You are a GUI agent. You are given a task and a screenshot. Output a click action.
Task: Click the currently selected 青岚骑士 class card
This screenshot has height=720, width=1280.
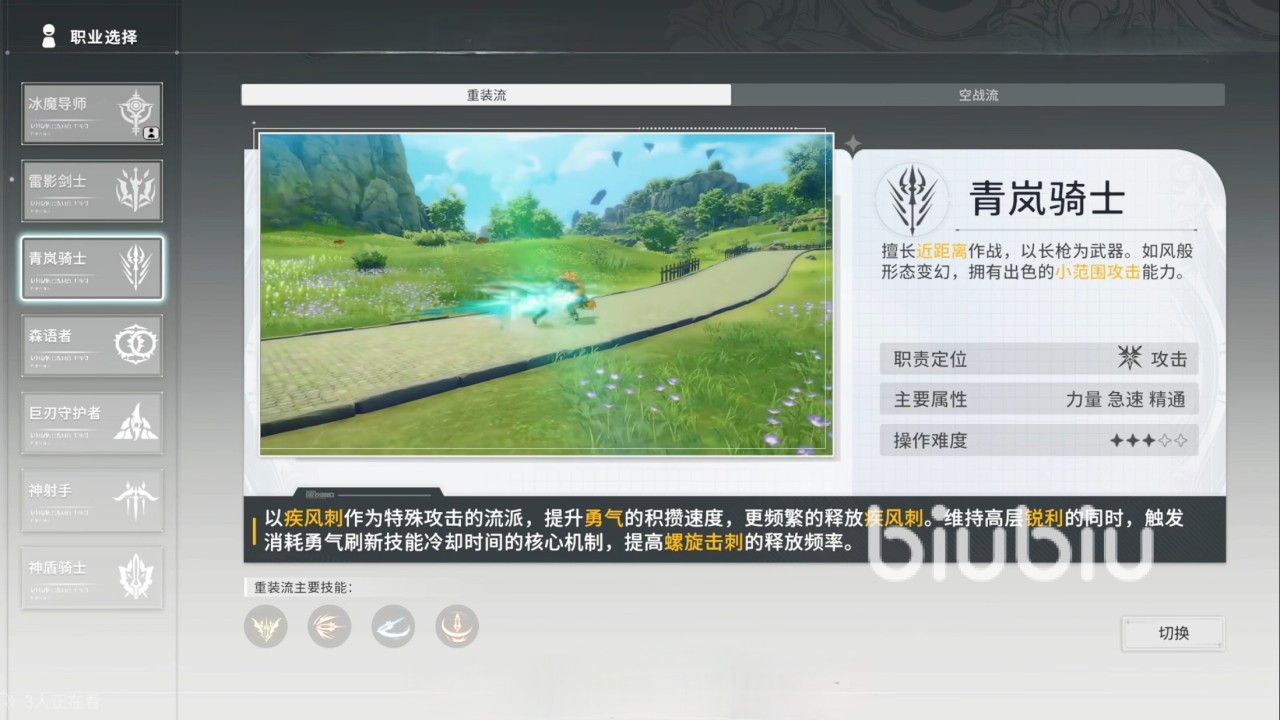(x=92, y=268)
